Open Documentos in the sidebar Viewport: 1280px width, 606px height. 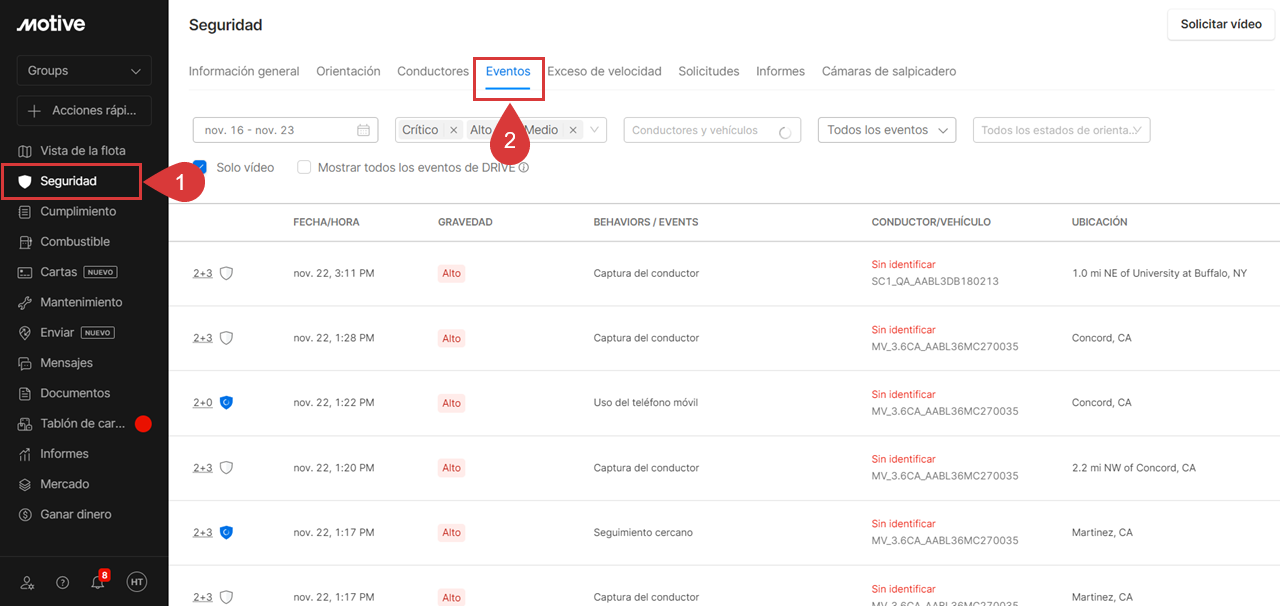(75, 393)
